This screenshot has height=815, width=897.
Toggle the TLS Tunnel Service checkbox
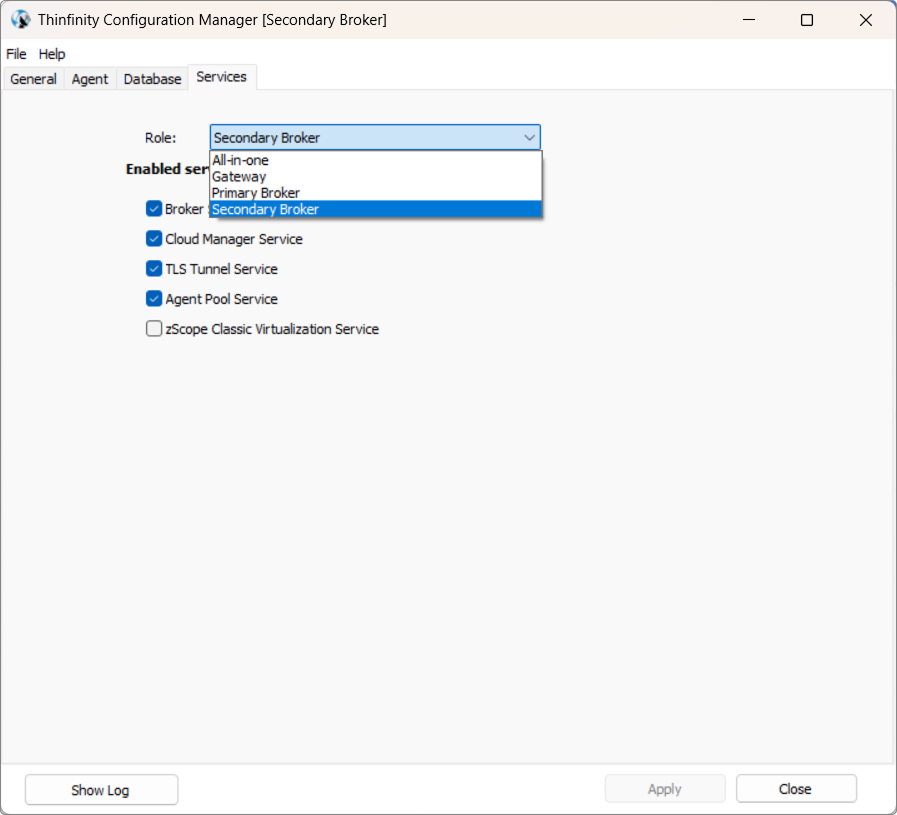pos(154,269)
